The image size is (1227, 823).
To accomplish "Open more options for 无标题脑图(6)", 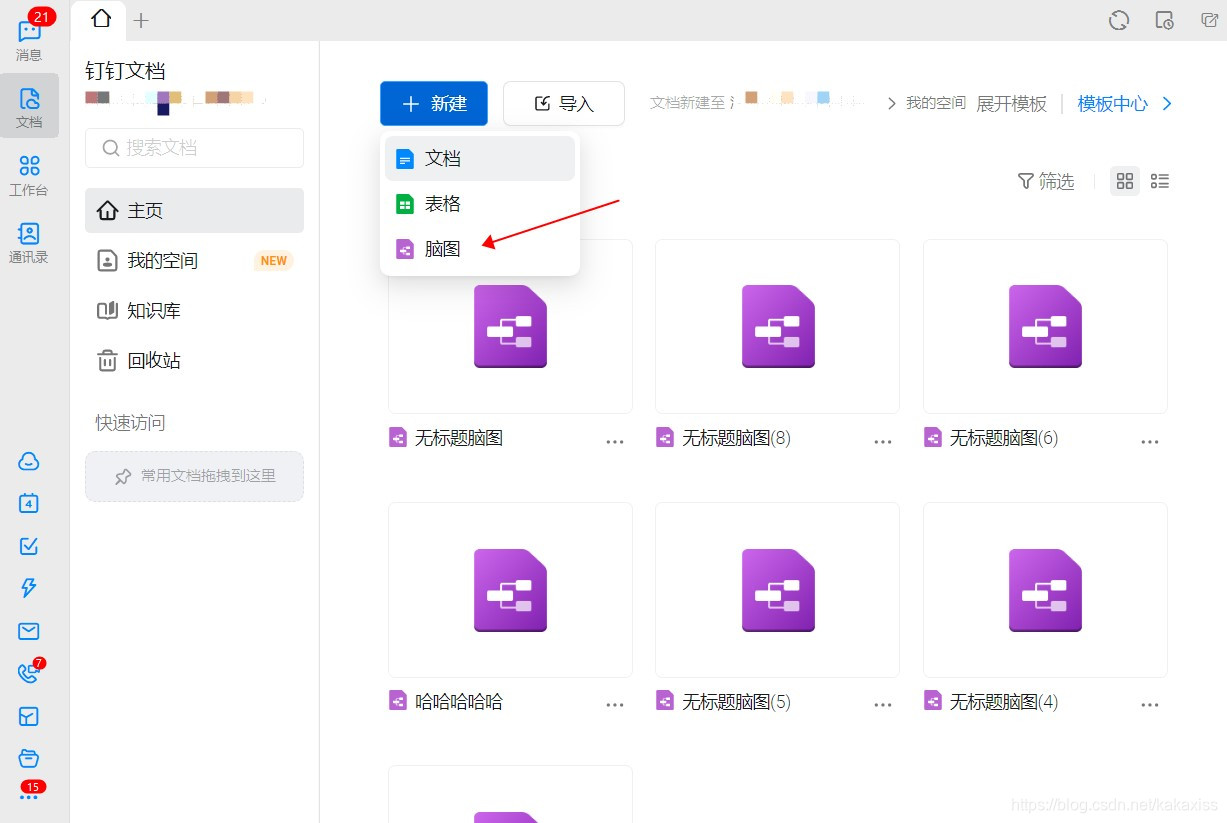I will click(1150, 441).
